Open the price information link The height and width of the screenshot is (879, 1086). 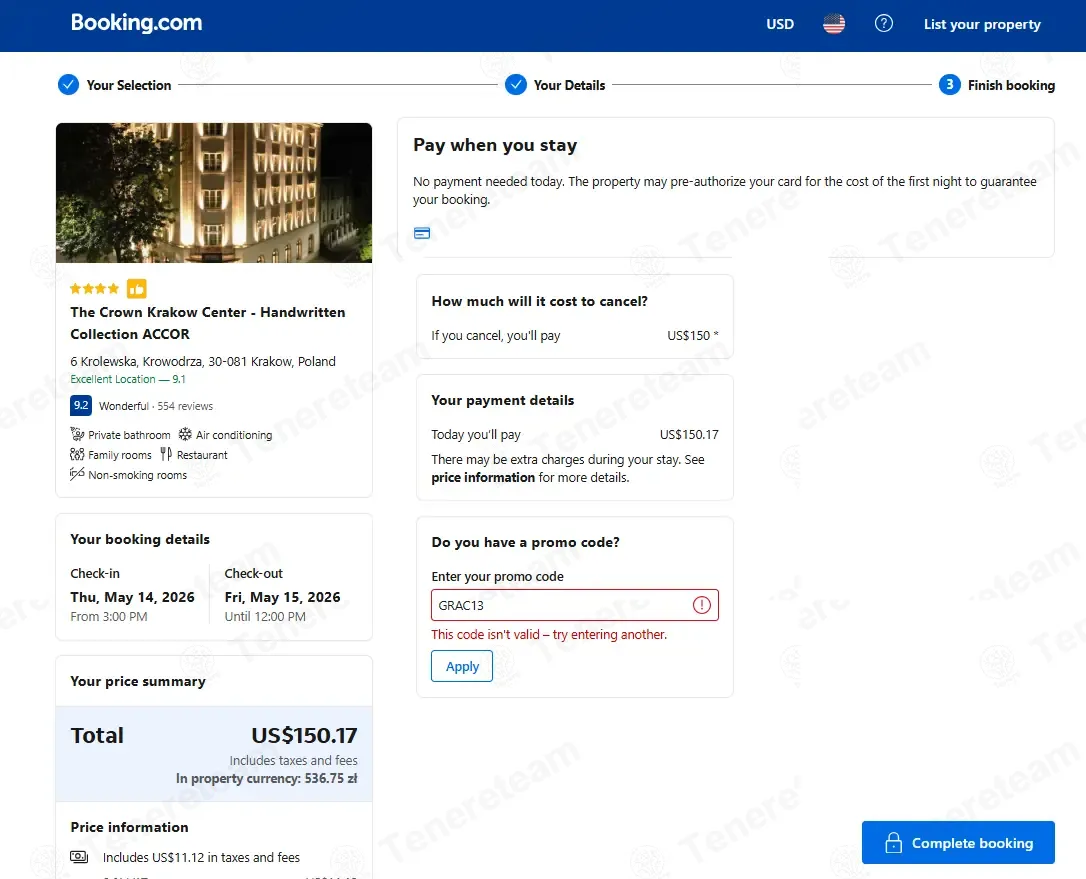pyautogui.click(x=483, y=477)
